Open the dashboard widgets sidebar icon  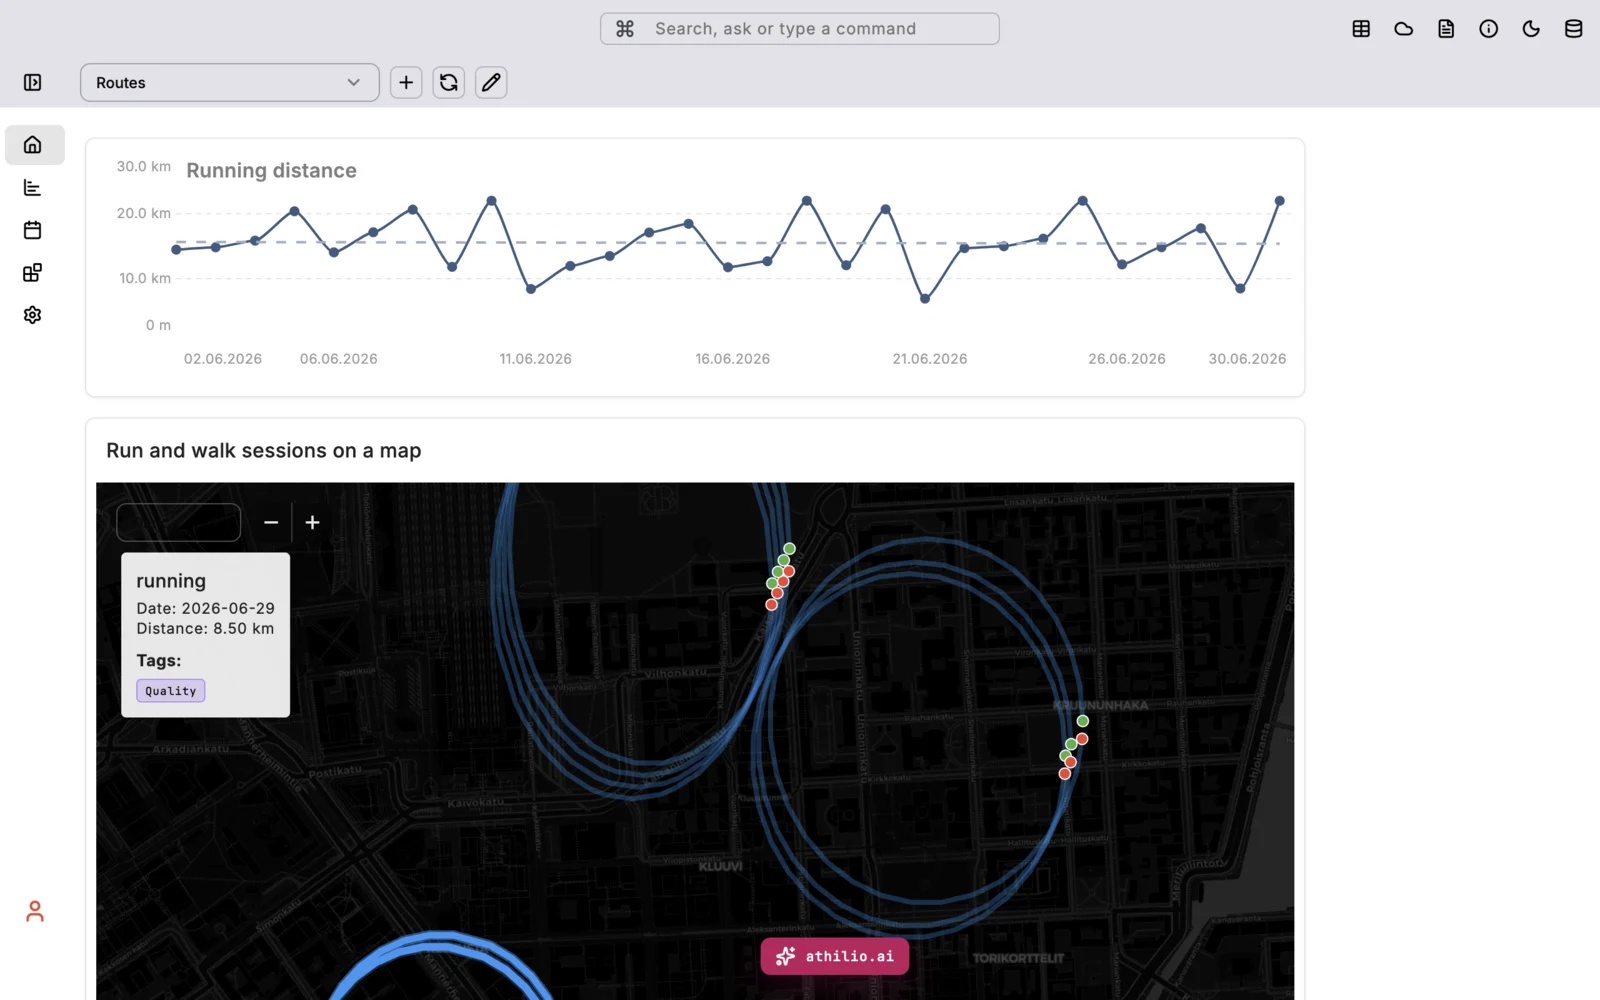coord(33,273)
